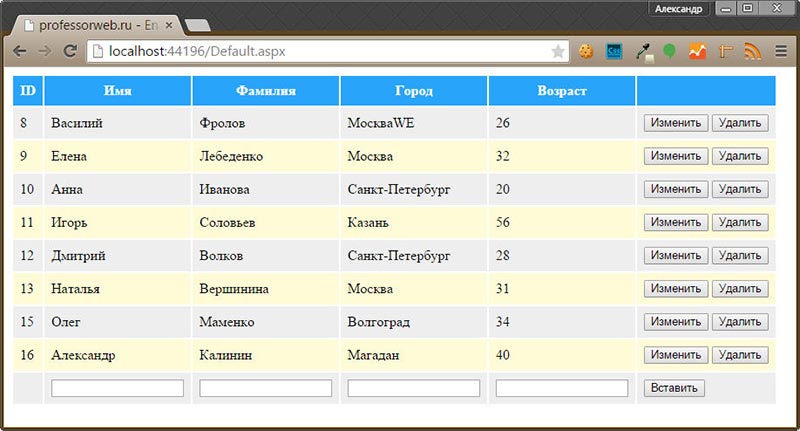This screenshot has width=800, height=431.
Task: Click the ID column header
Action: click(28, 91)
